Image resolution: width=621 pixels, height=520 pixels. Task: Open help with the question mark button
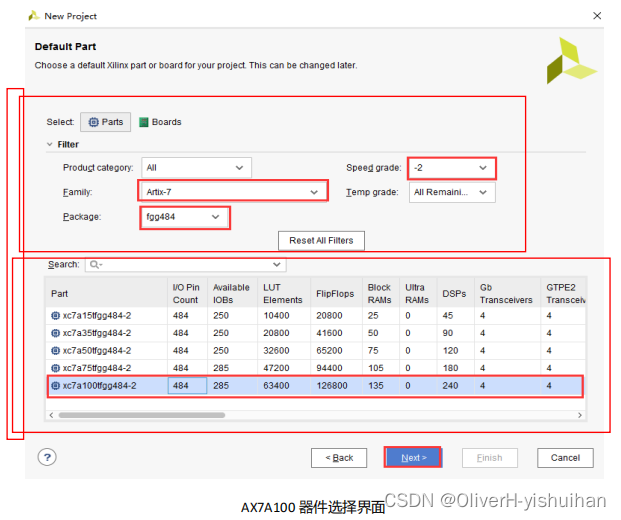coord(47,457)
